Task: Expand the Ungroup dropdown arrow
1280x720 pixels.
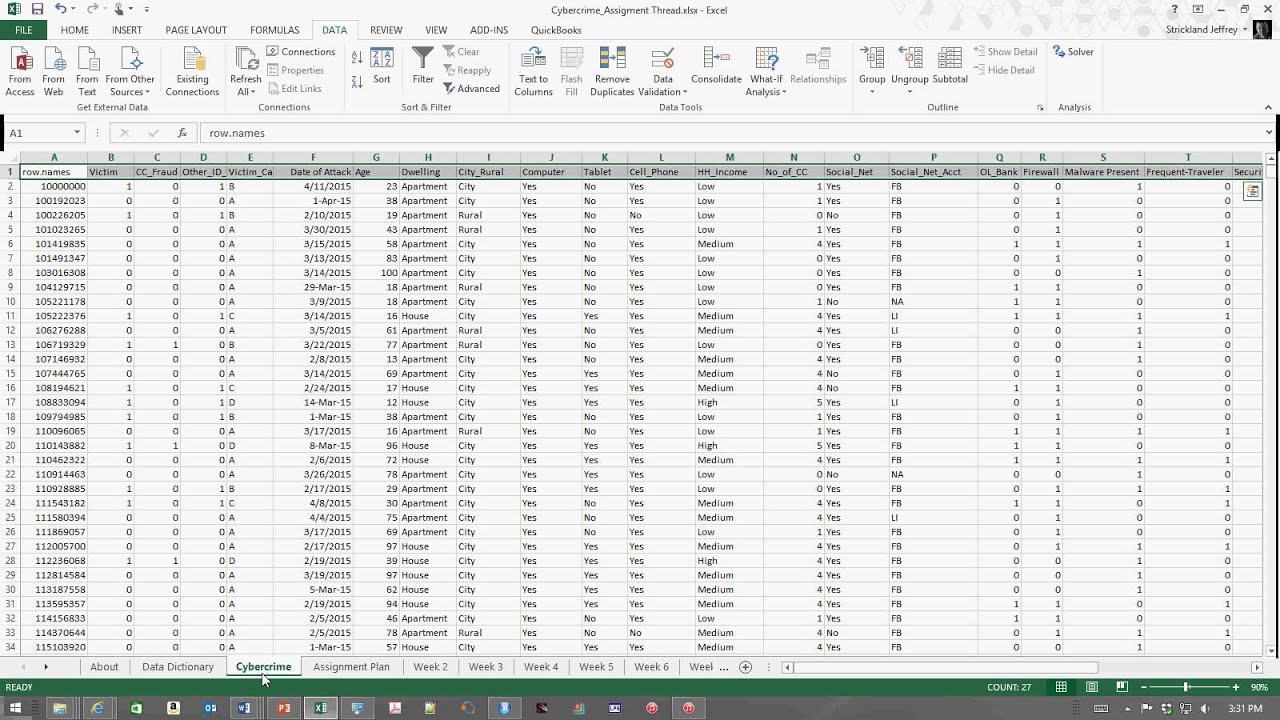Action: (x=909, y=92)
